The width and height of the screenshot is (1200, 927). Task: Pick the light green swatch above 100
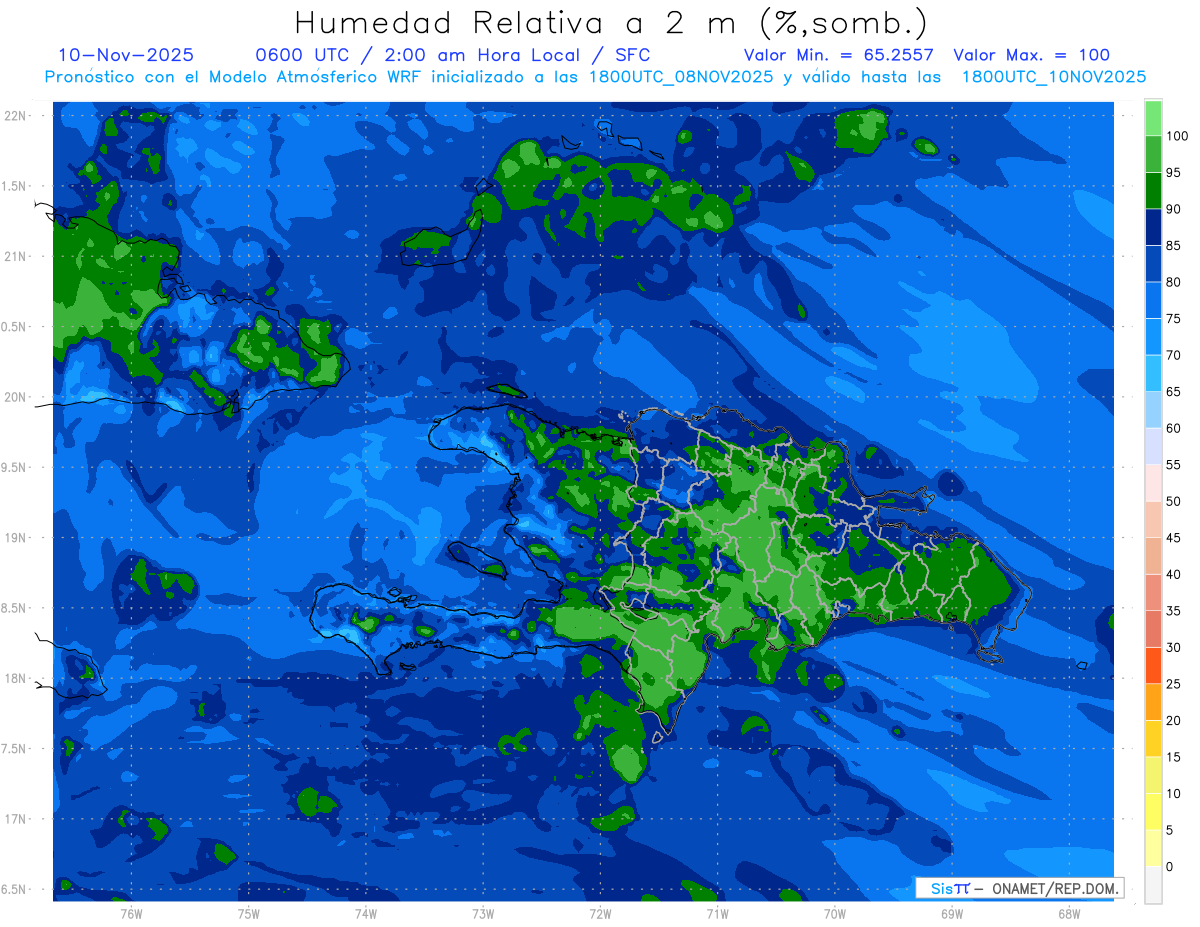click(1153, 118)
